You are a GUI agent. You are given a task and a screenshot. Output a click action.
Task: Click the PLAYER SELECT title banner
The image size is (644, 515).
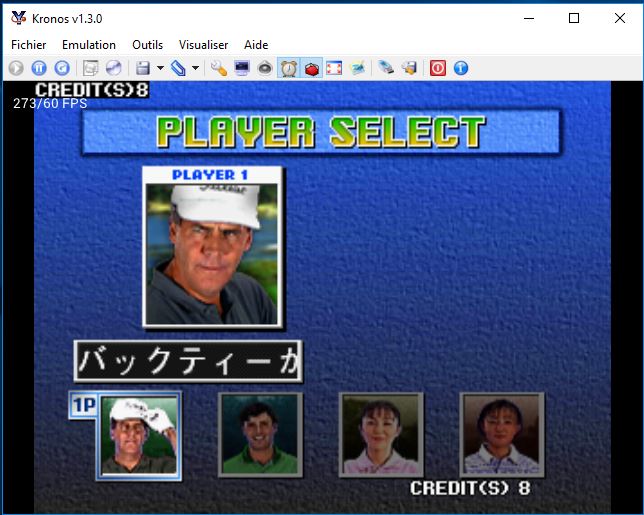click(321, 132)
